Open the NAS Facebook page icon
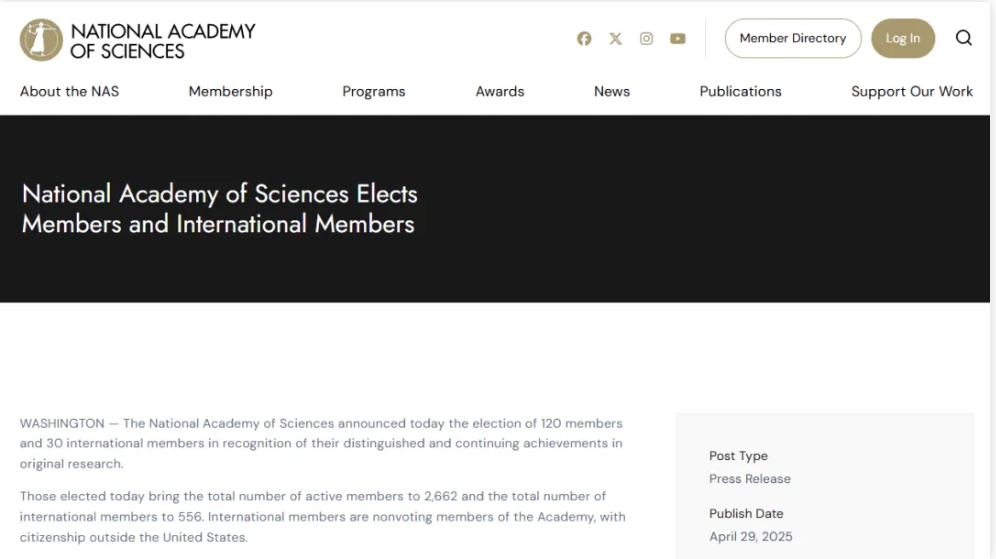This screenshot has width=996, height=559. pos(584,39)
